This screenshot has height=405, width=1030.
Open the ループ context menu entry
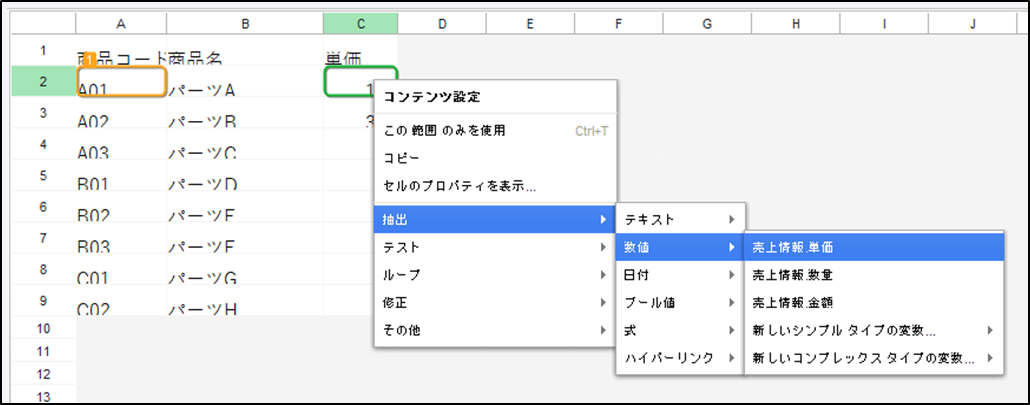(495, 274)
